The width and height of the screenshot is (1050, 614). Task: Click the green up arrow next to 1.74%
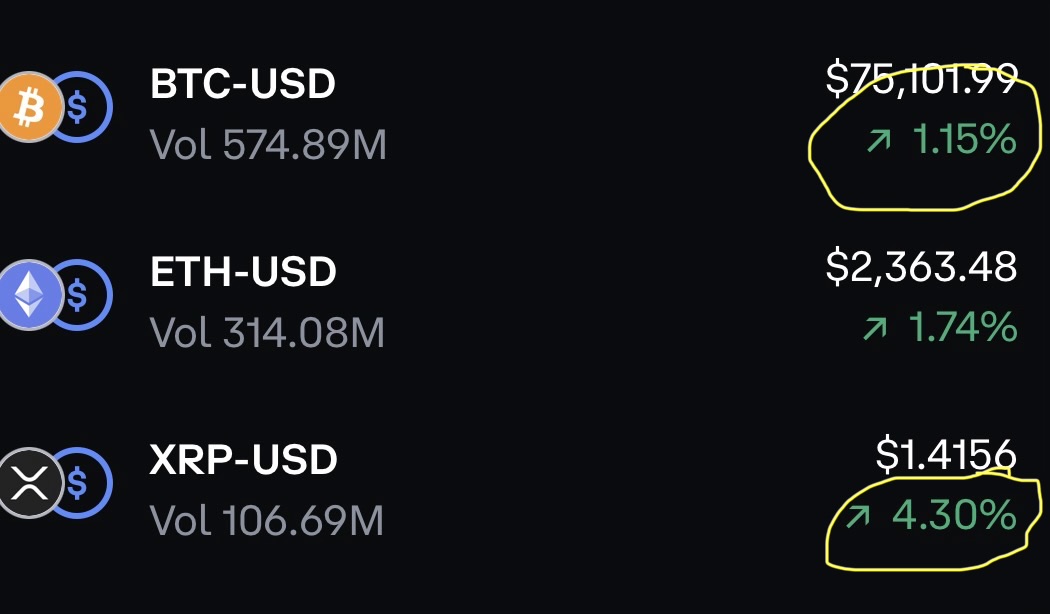[876, 329]
